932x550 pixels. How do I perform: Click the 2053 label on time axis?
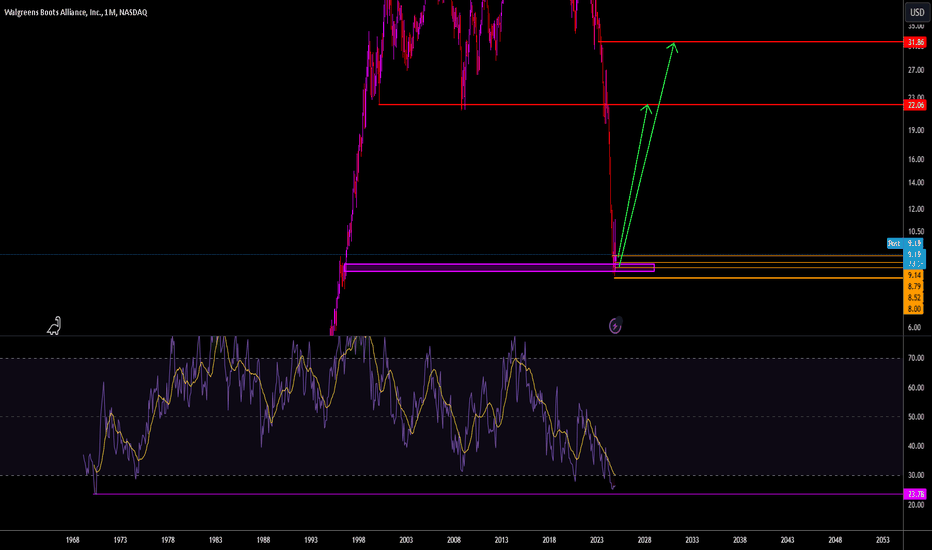[x=883, y=540]
